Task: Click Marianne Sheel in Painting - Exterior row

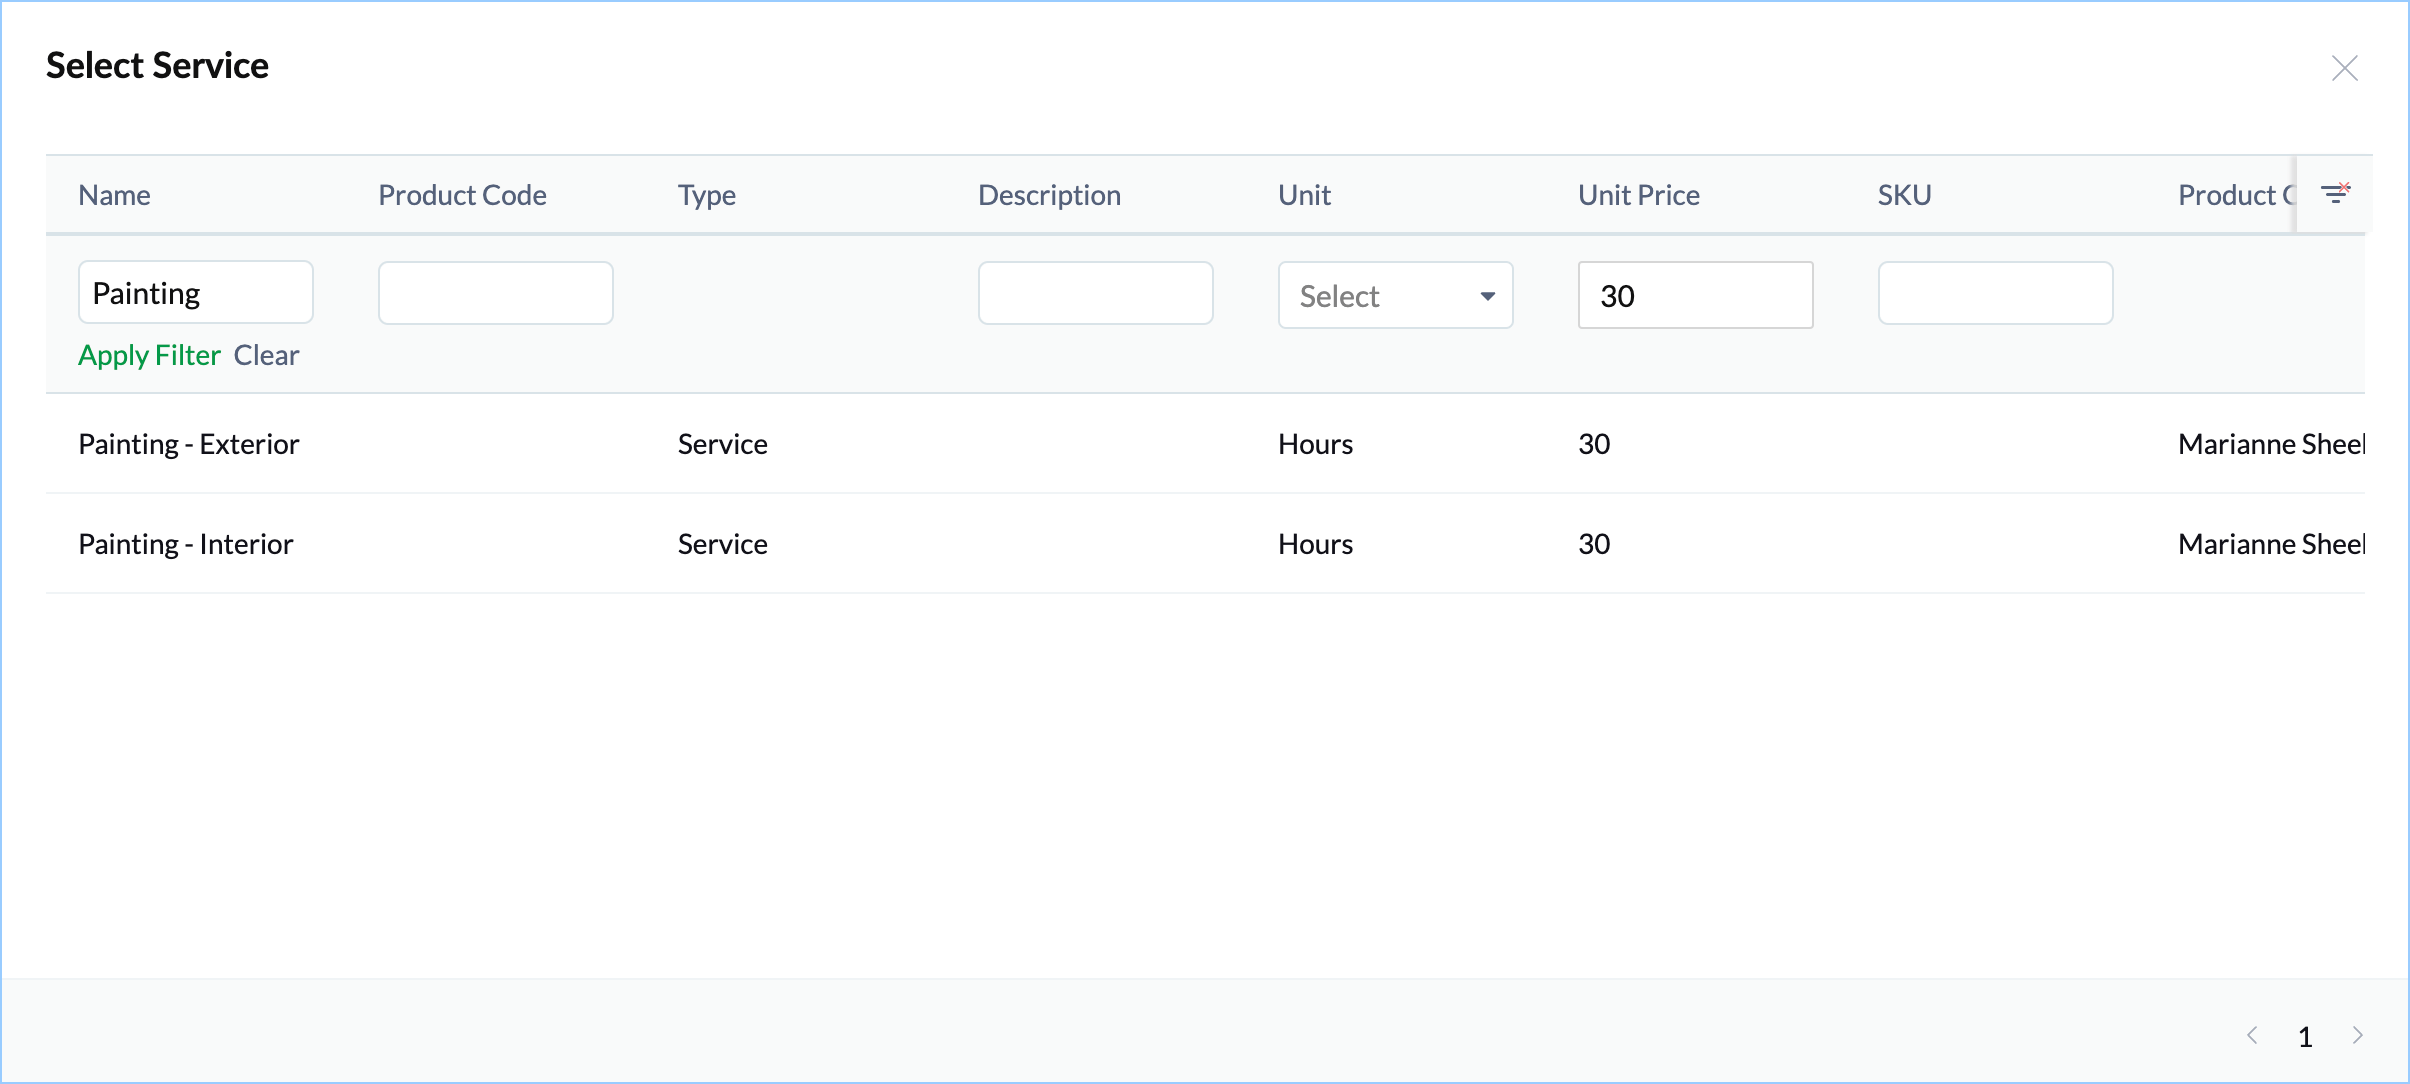Action: point(2271,444)
